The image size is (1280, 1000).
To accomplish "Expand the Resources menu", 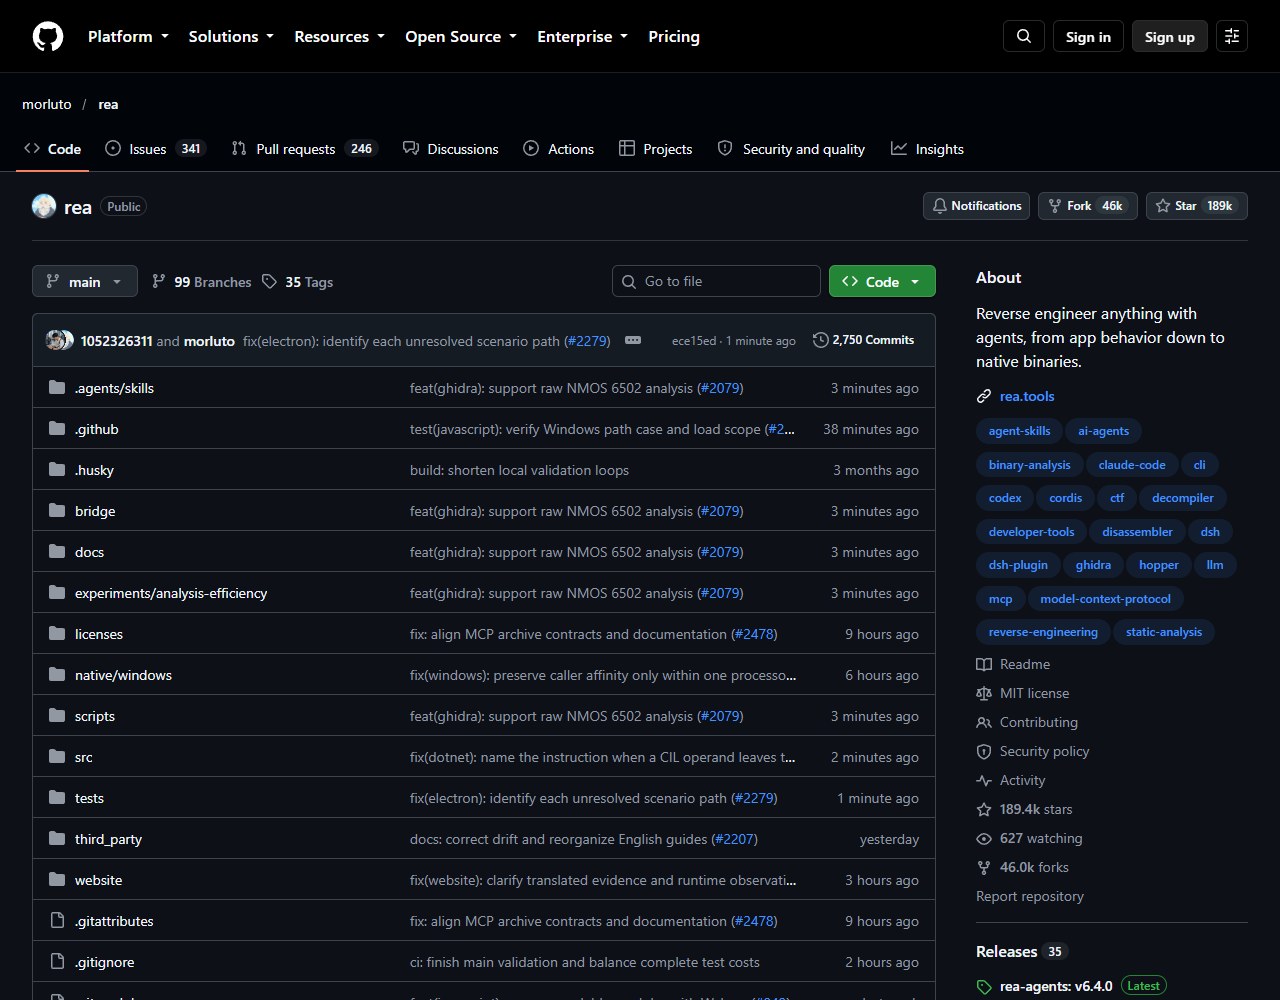I will 339,37.
